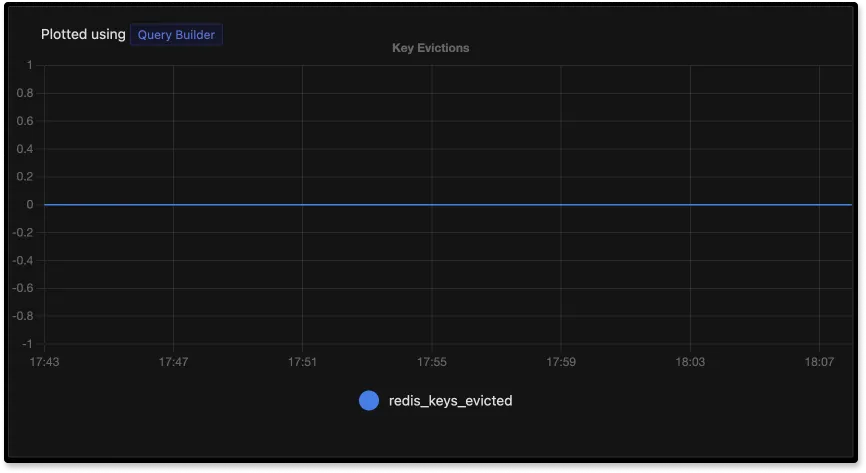
Task: Click the 17:51 time axis label
Action: (x=302, y=362)
